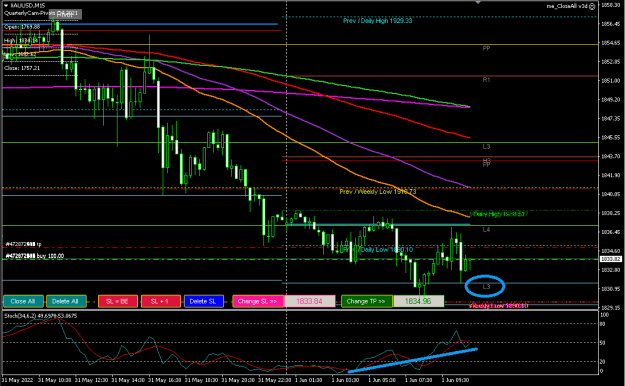Click the Stoch(34,6,2) indicator label

coord(41,316)
